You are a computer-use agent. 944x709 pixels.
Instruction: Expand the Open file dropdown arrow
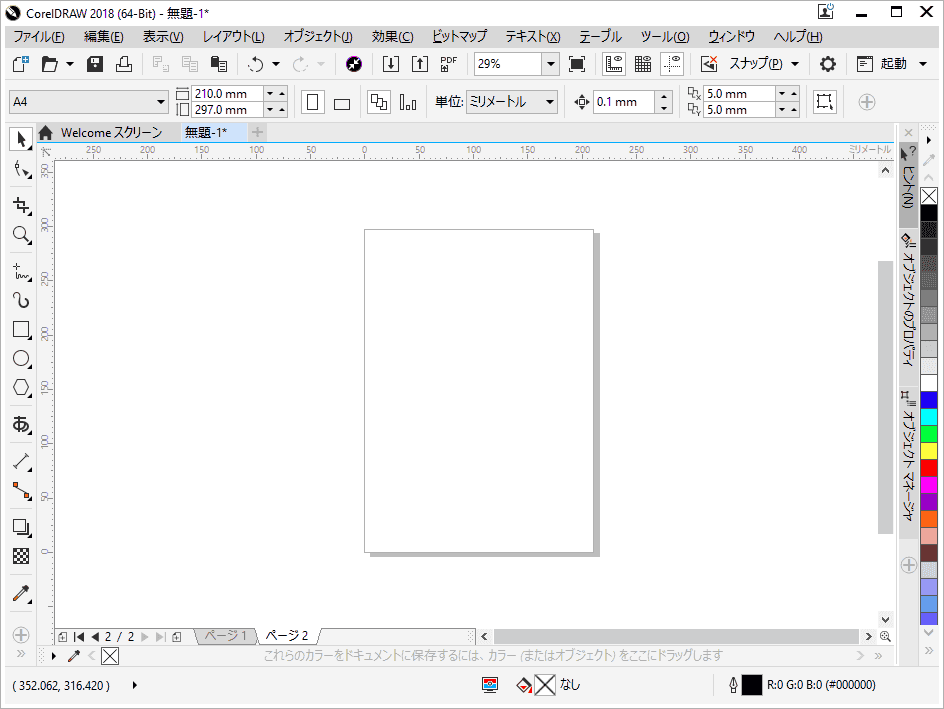(x=70, y=64)
